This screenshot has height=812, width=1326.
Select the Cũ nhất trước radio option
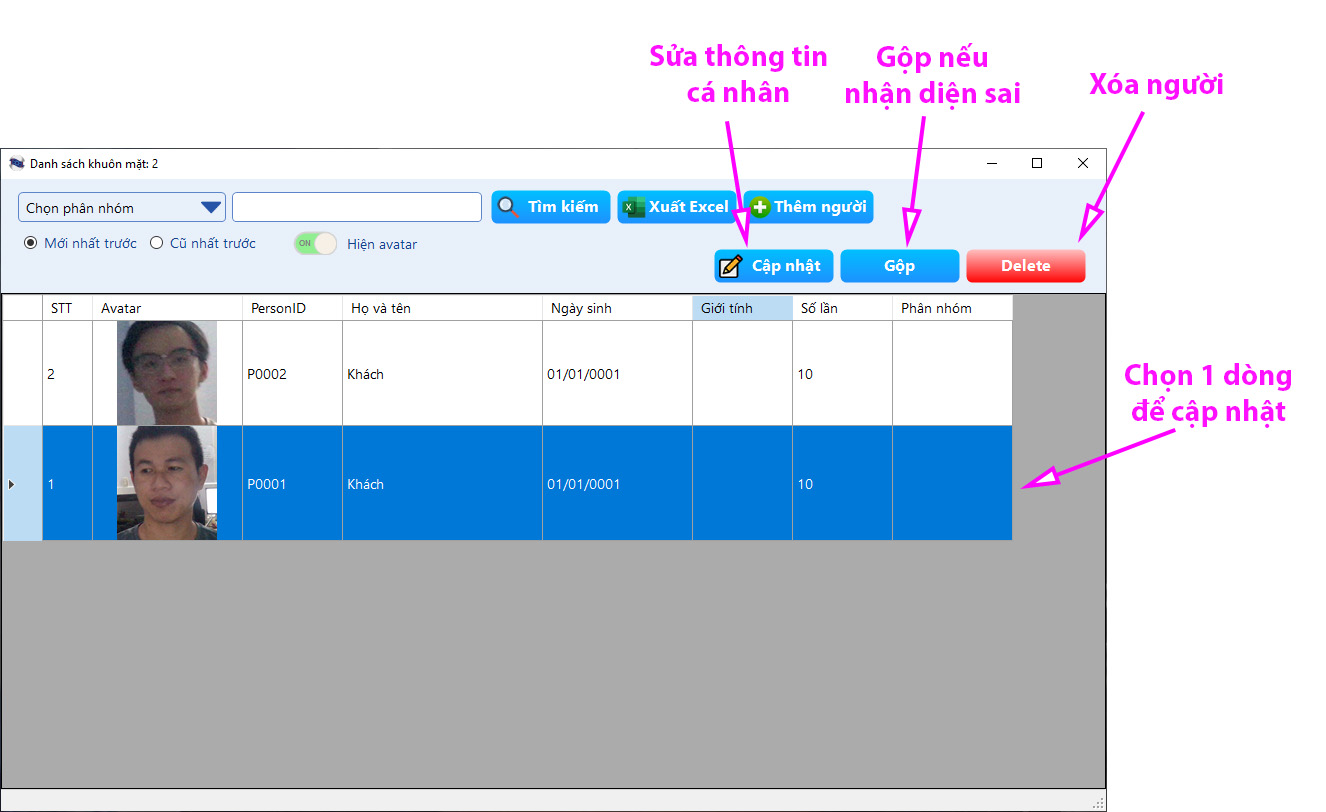tap(156, 243)
